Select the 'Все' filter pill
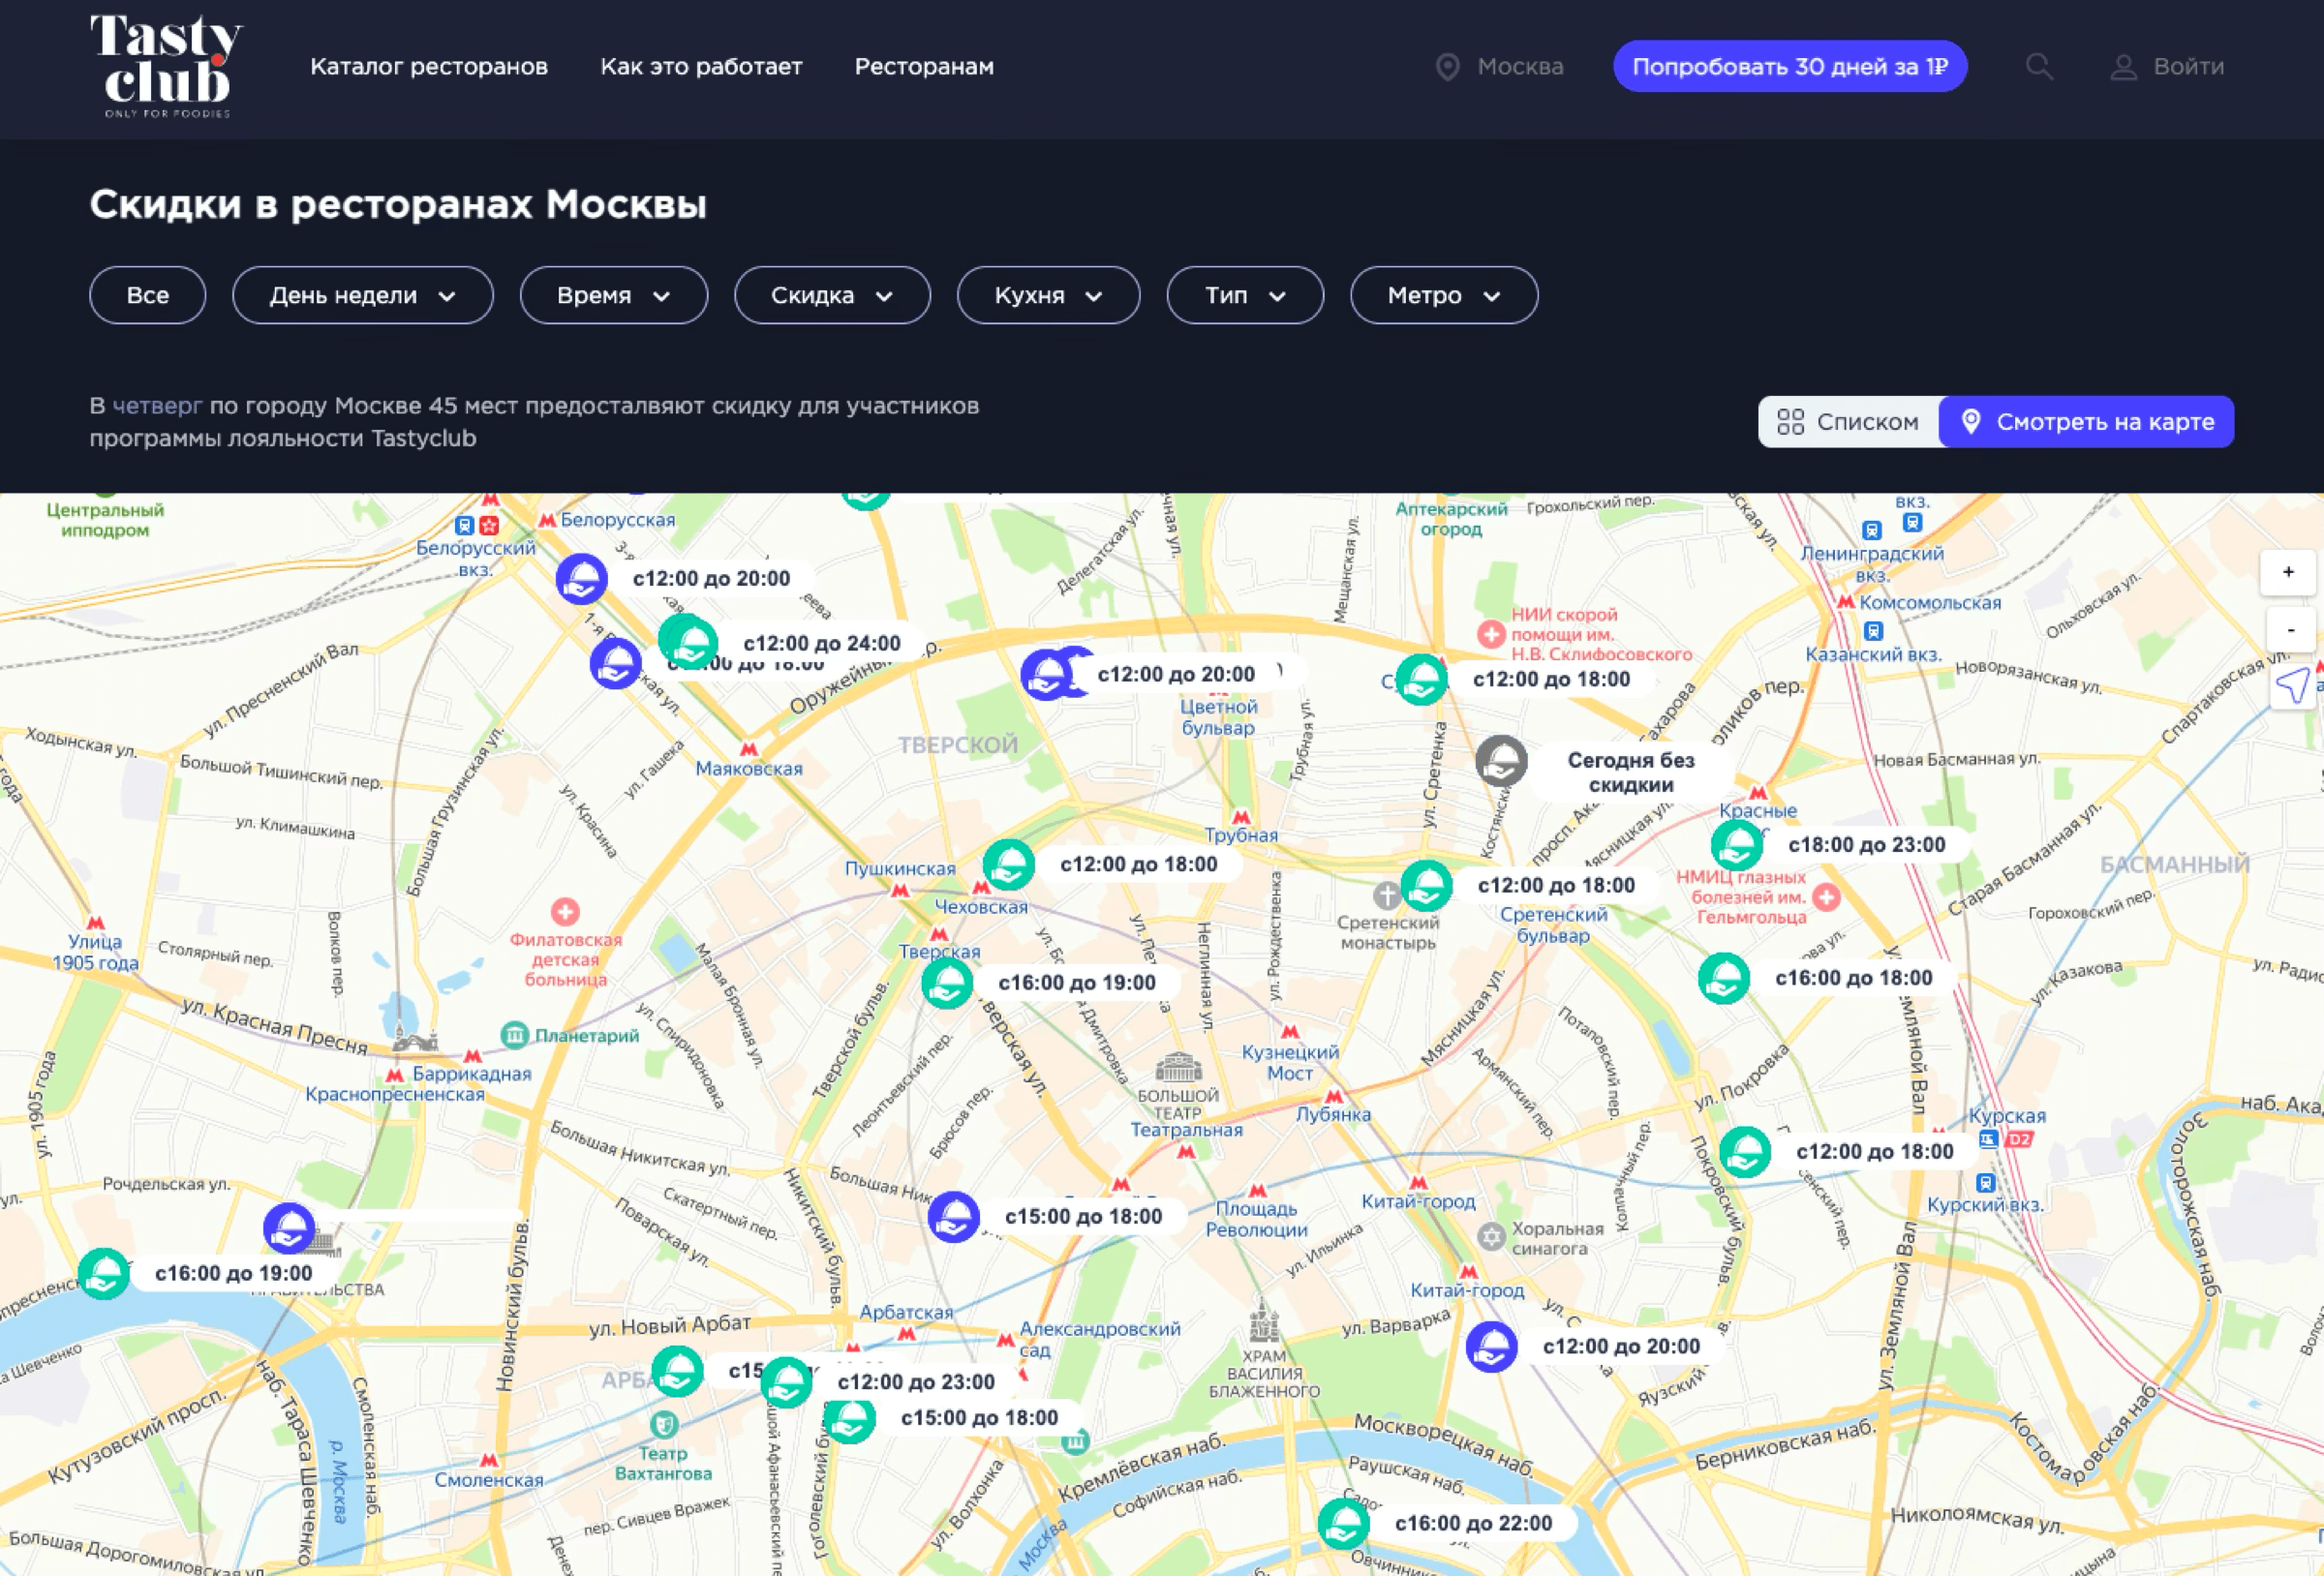This screenshot has width=2324, height=1576. click(148, 295)
